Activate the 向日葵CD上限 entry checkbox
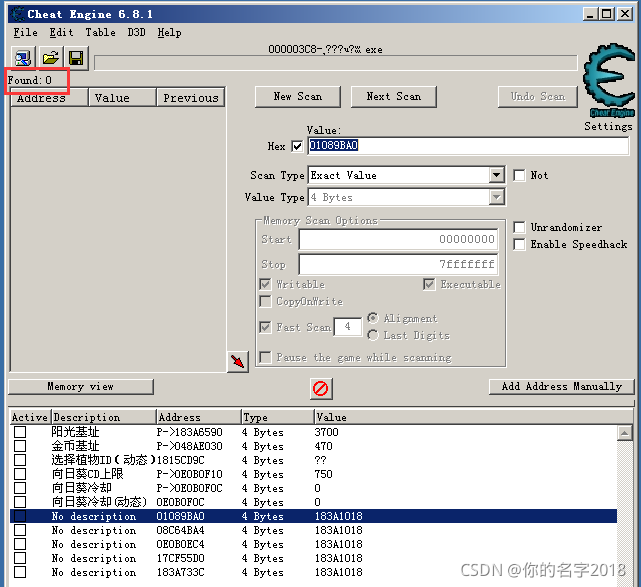This screenshot has width=641, height=587. coord(20,474)
